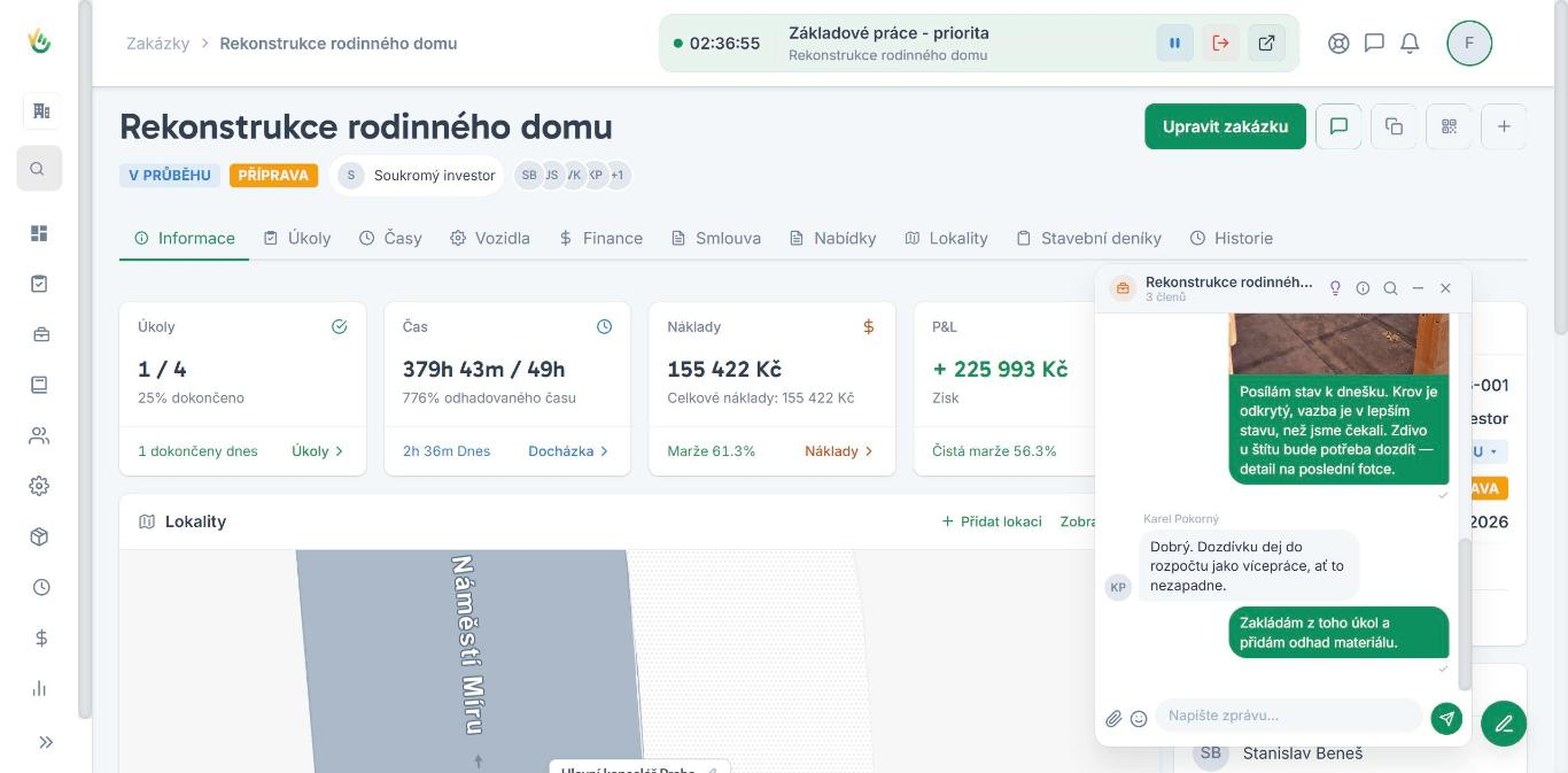Click the QR code icon button
Screen dimensions: 1568x773
pos(1449,126)
